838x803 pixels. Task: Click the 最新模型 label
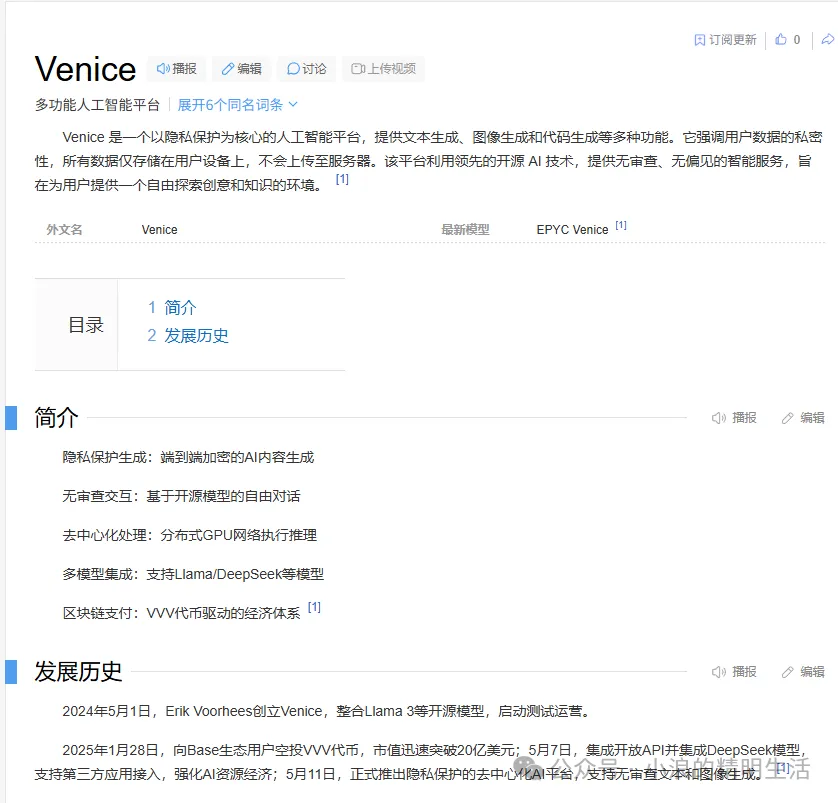465,230
